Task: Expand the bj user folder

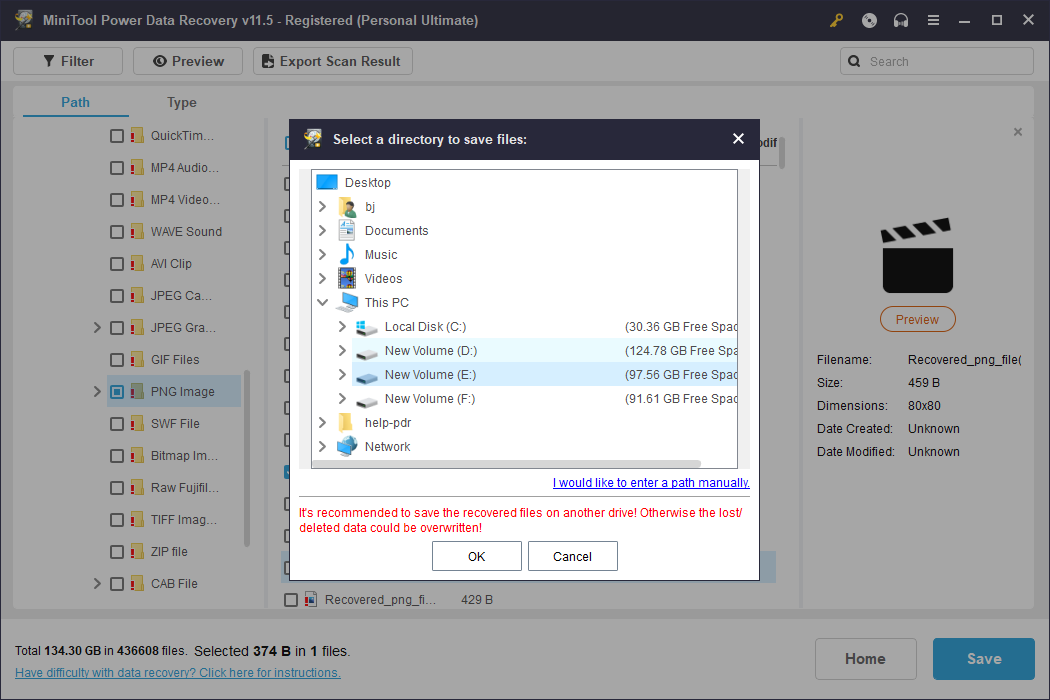Action: coord(323,206)
